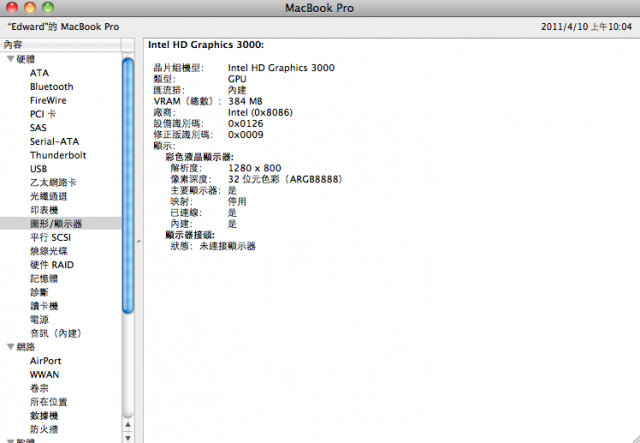Viewport: 640px width, 443px height.
Task: Click the sidebar scroll up arrow
Action: tap(128, 425)
